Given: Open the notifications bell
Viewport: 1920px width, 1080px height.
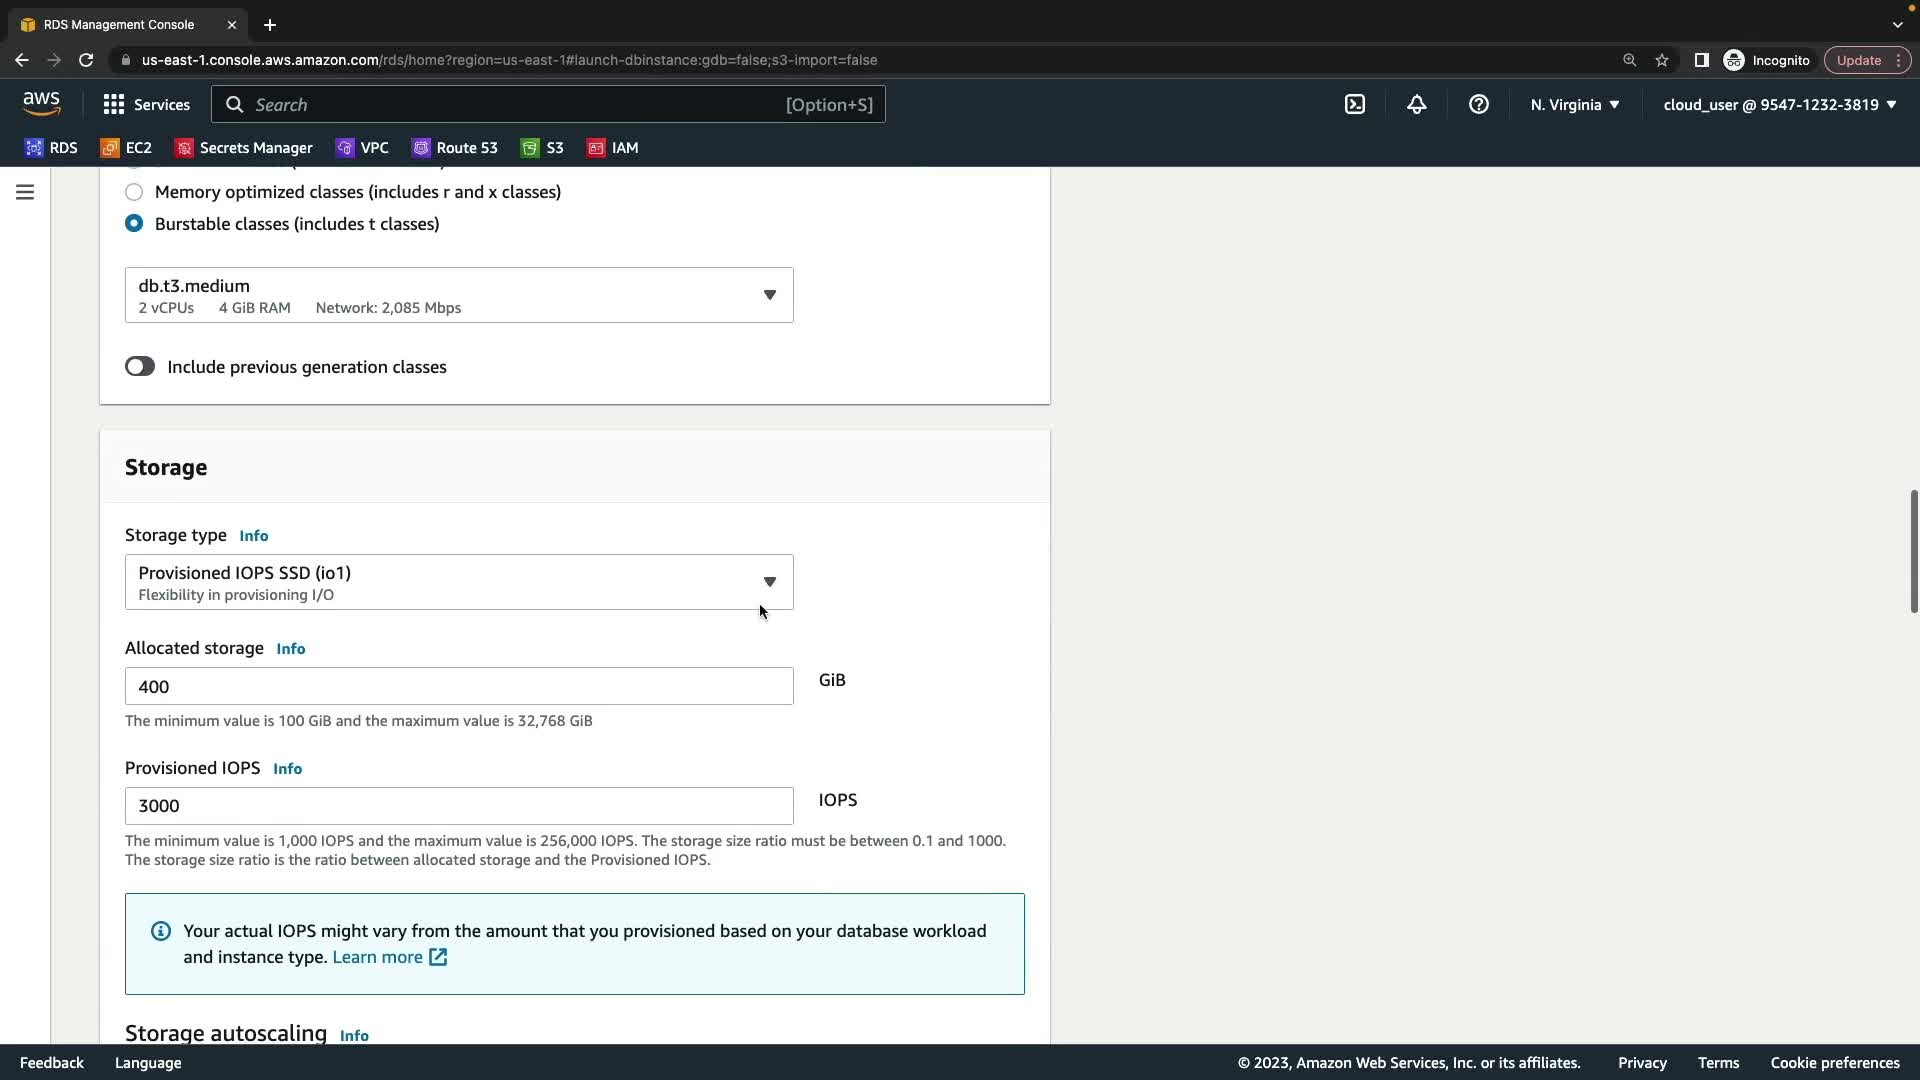Looking at the screenshot, I should coord(1417,104).
